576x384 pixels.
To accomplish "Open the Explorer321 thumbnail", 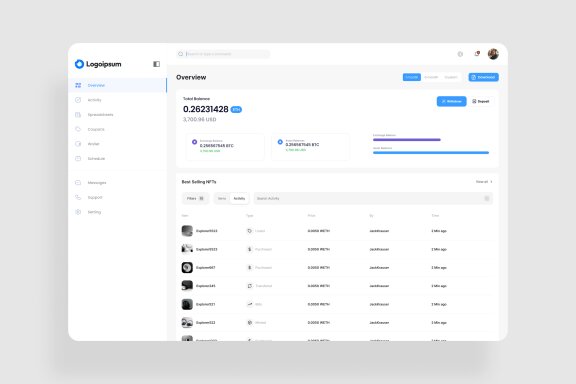I will pos(187,304).
